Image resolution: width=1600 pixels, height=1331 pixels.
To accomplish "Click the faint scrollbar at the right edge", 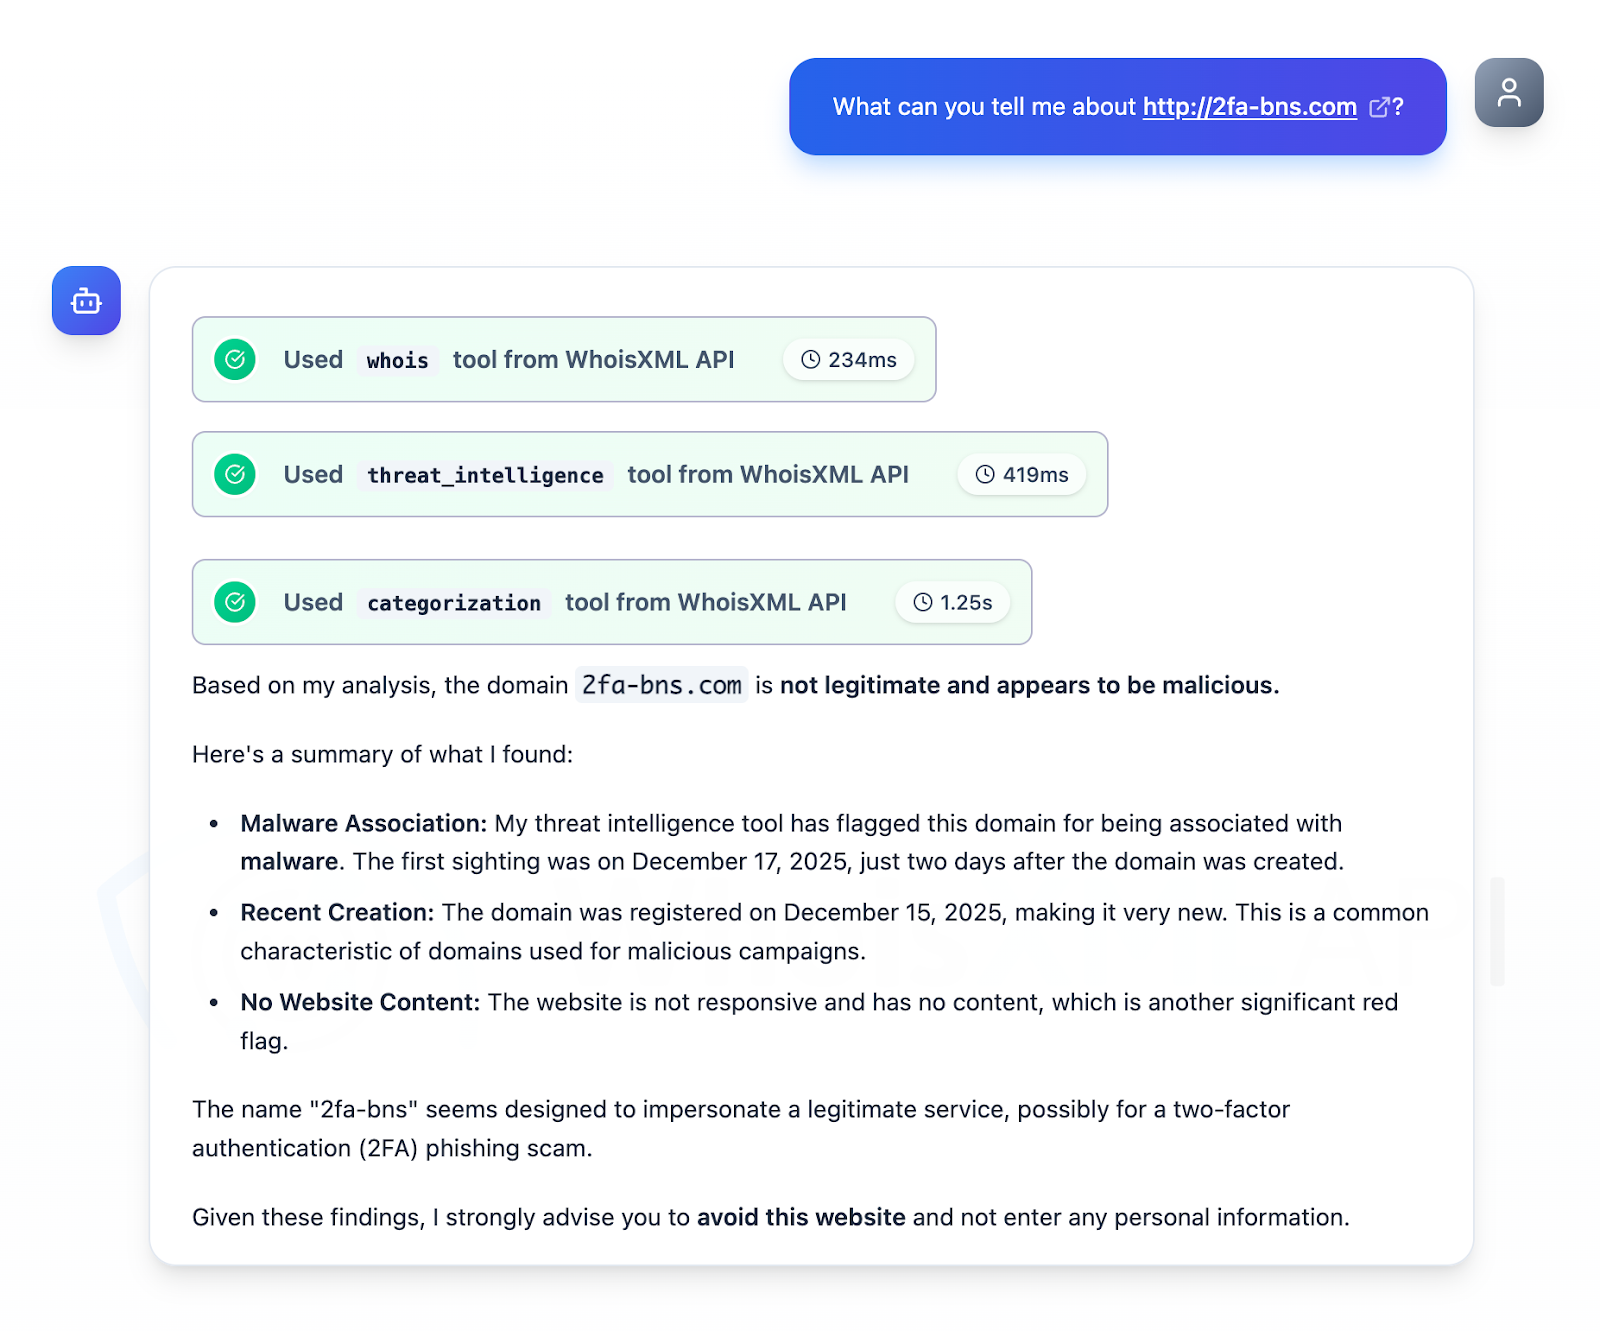I will (1497, 930).
